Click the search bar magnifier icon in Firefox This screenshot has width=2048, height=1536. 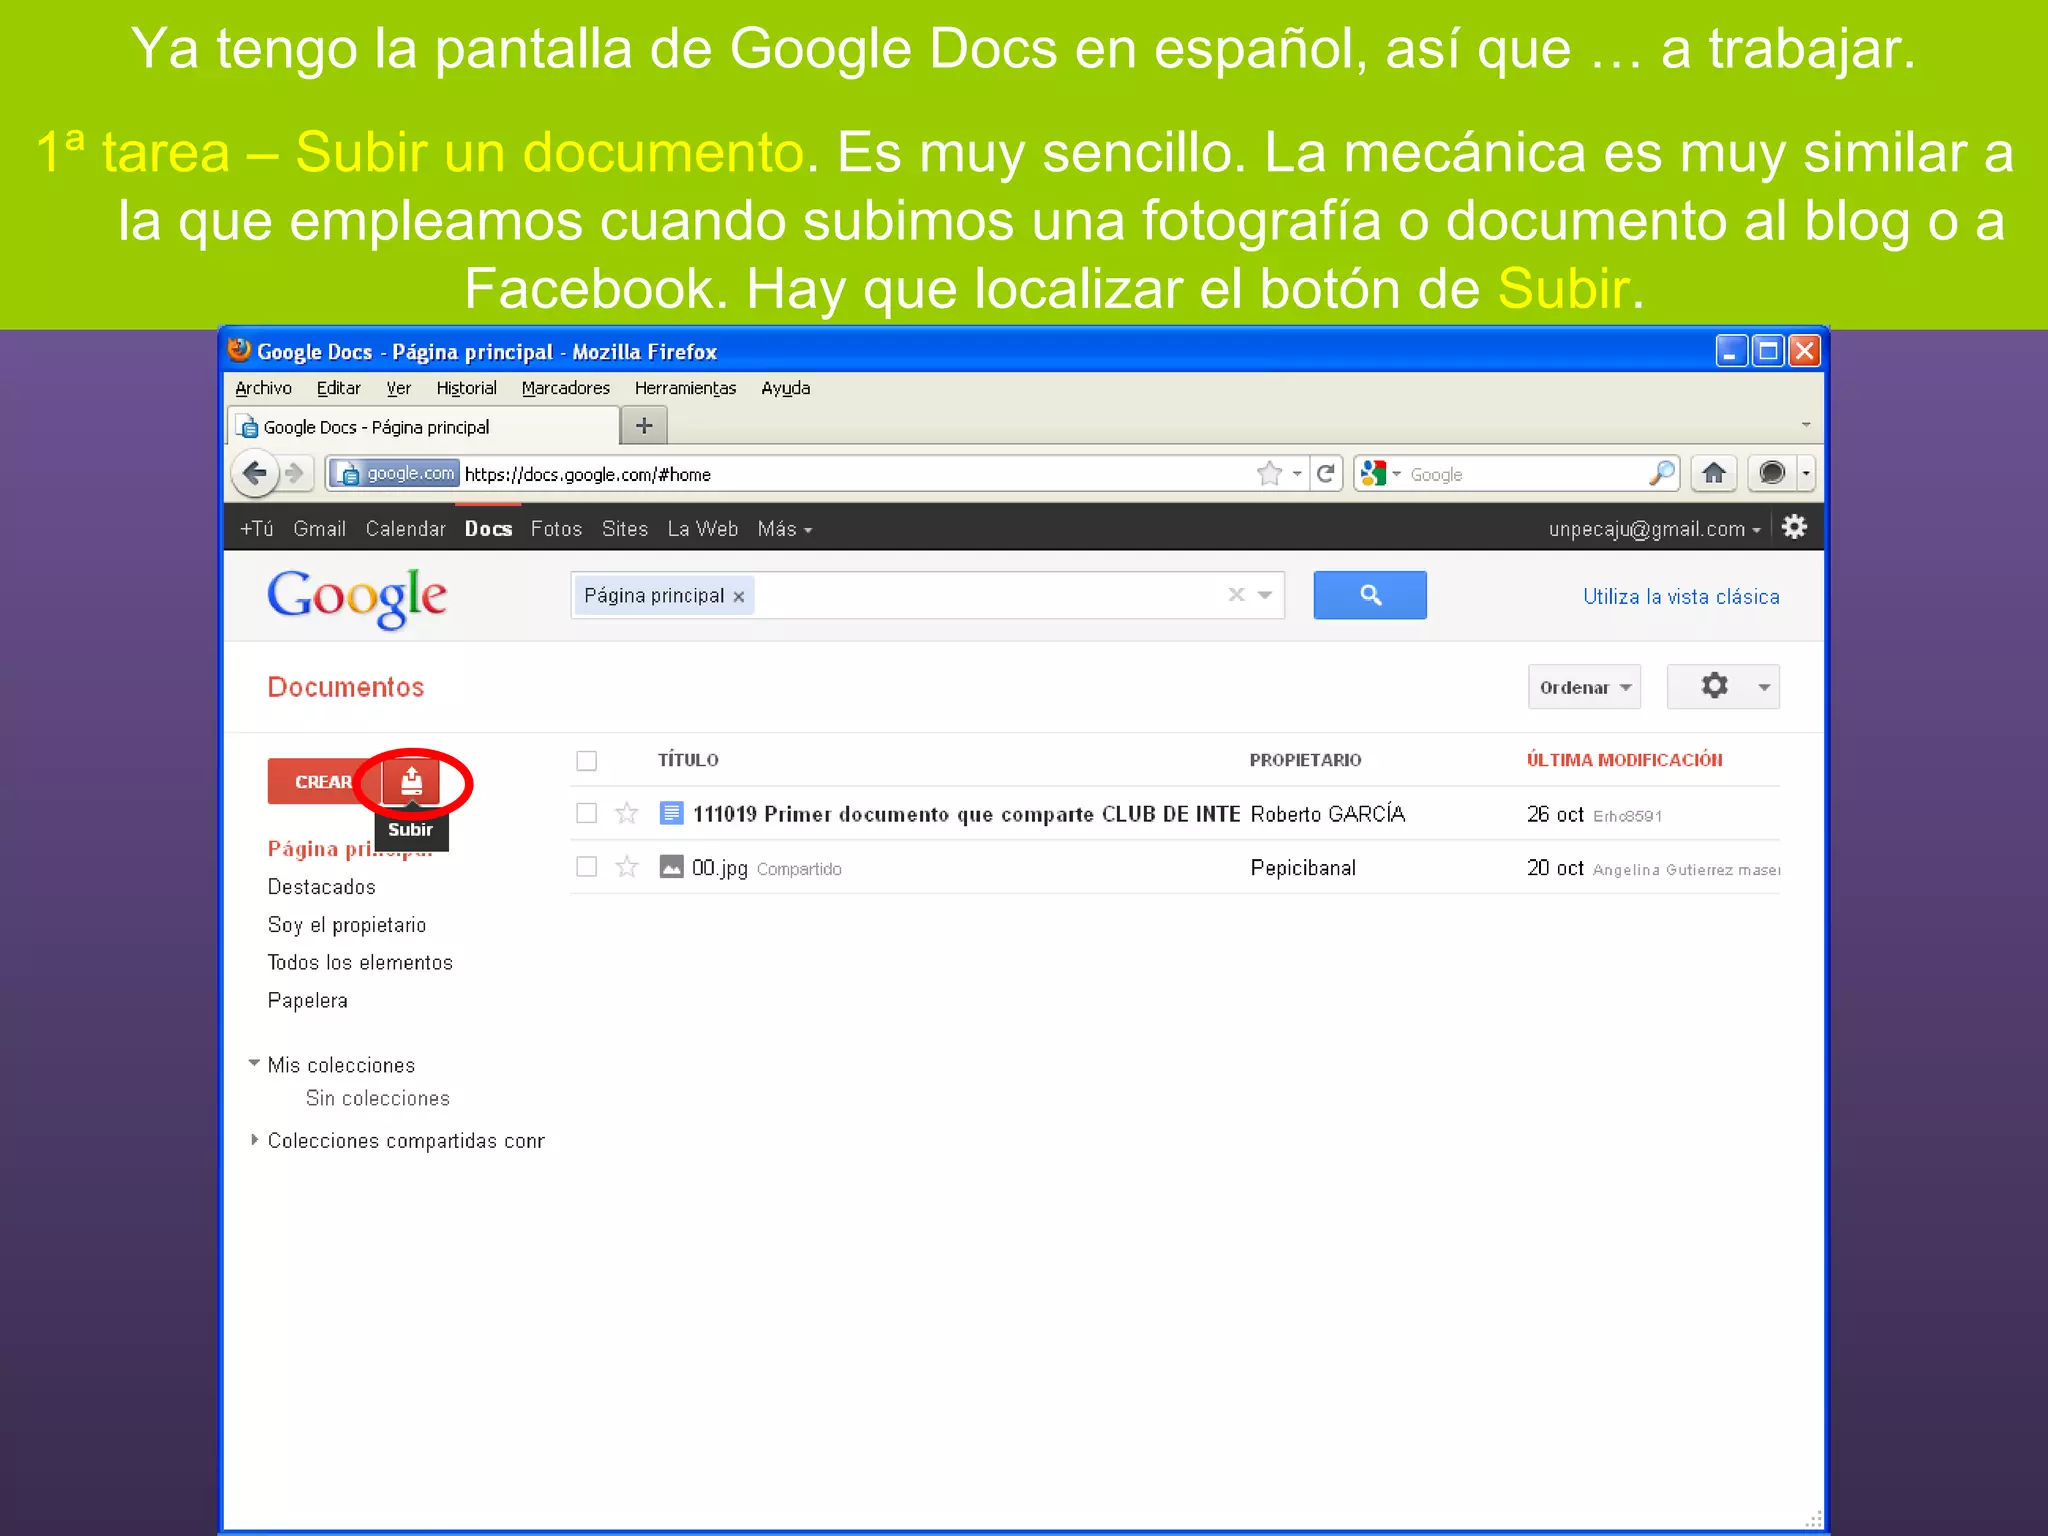pos(1661,473)
